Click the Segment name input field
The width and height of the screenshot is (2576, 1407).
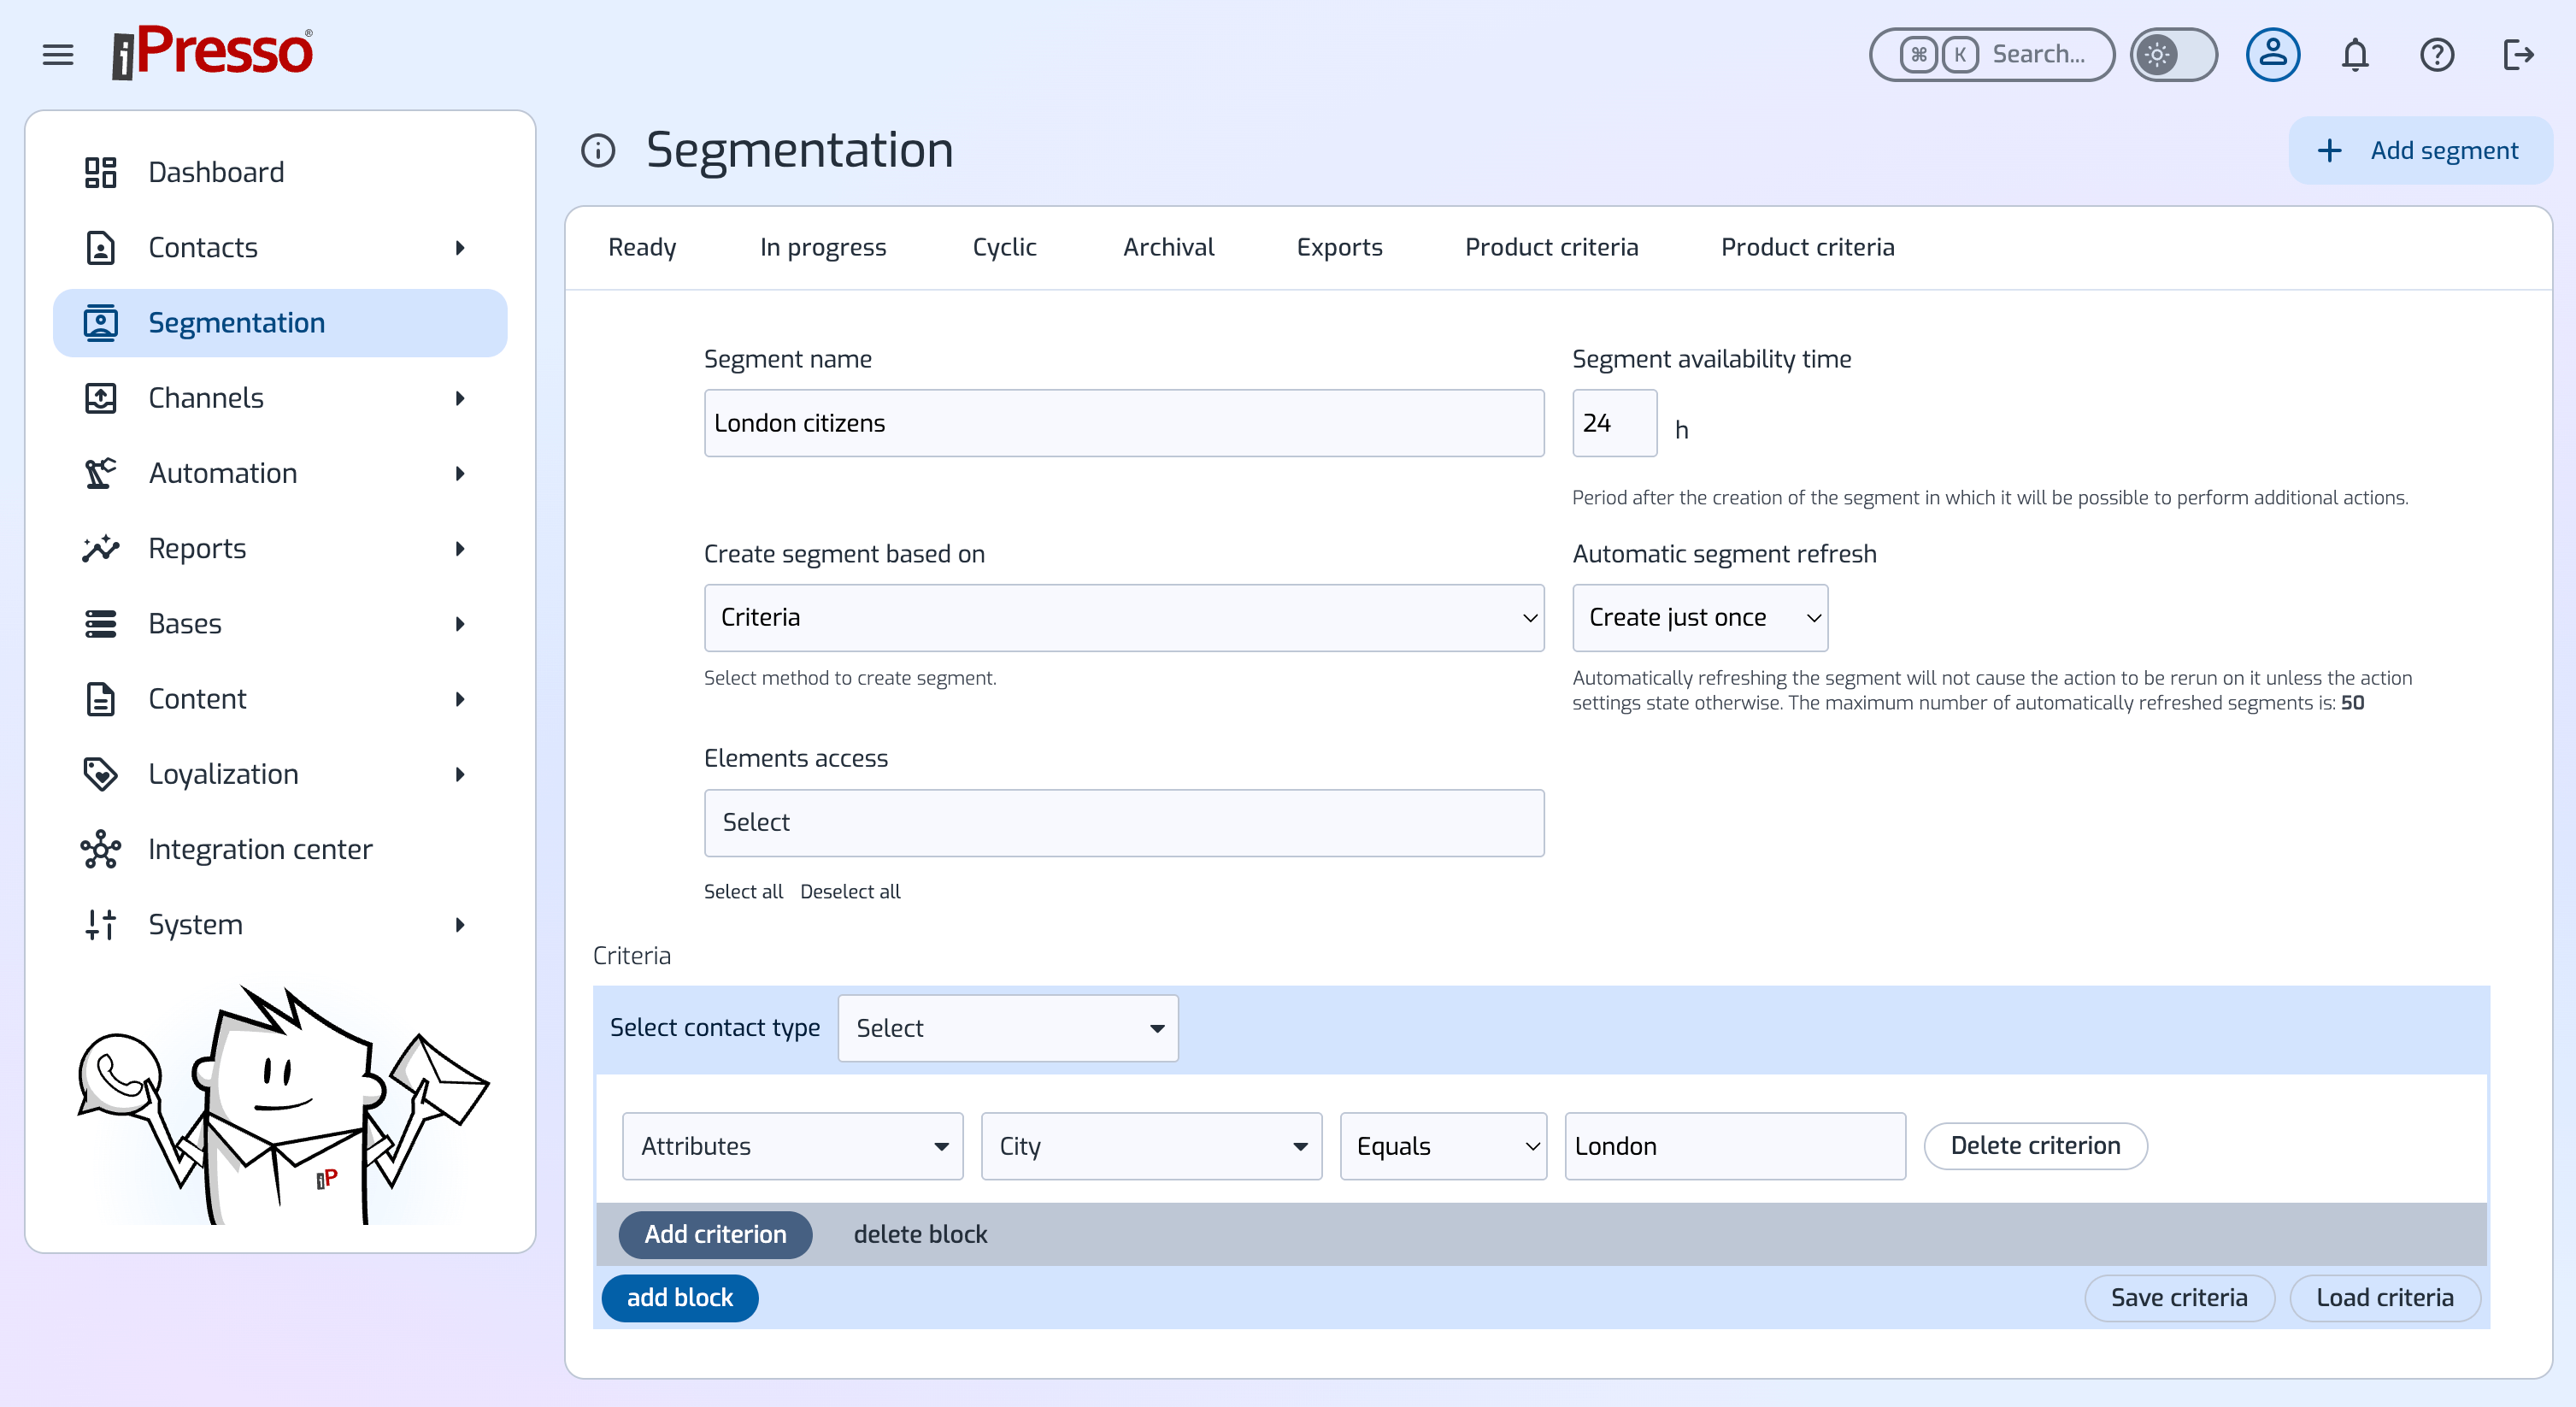coord(1124,423)
